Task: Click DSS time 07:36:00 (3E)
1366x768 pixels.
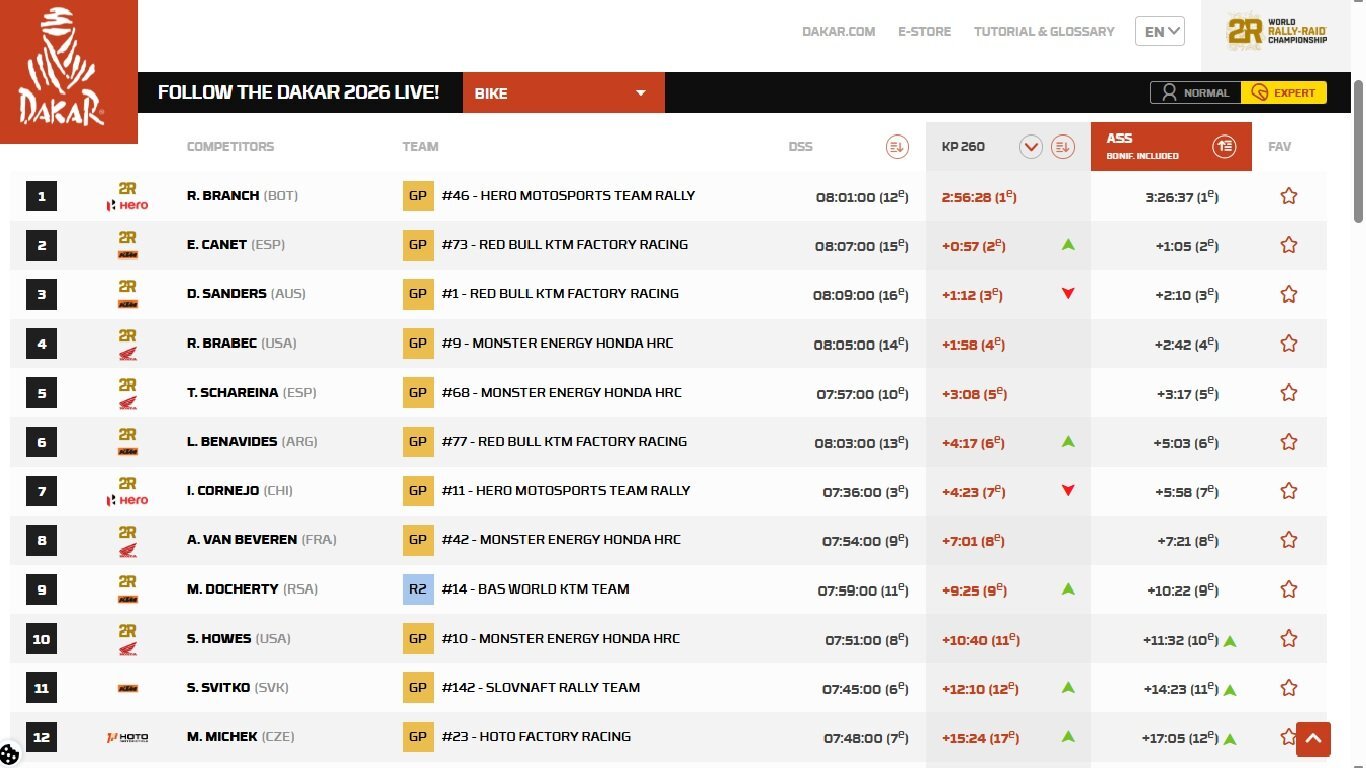Action: tap(866, 492)
